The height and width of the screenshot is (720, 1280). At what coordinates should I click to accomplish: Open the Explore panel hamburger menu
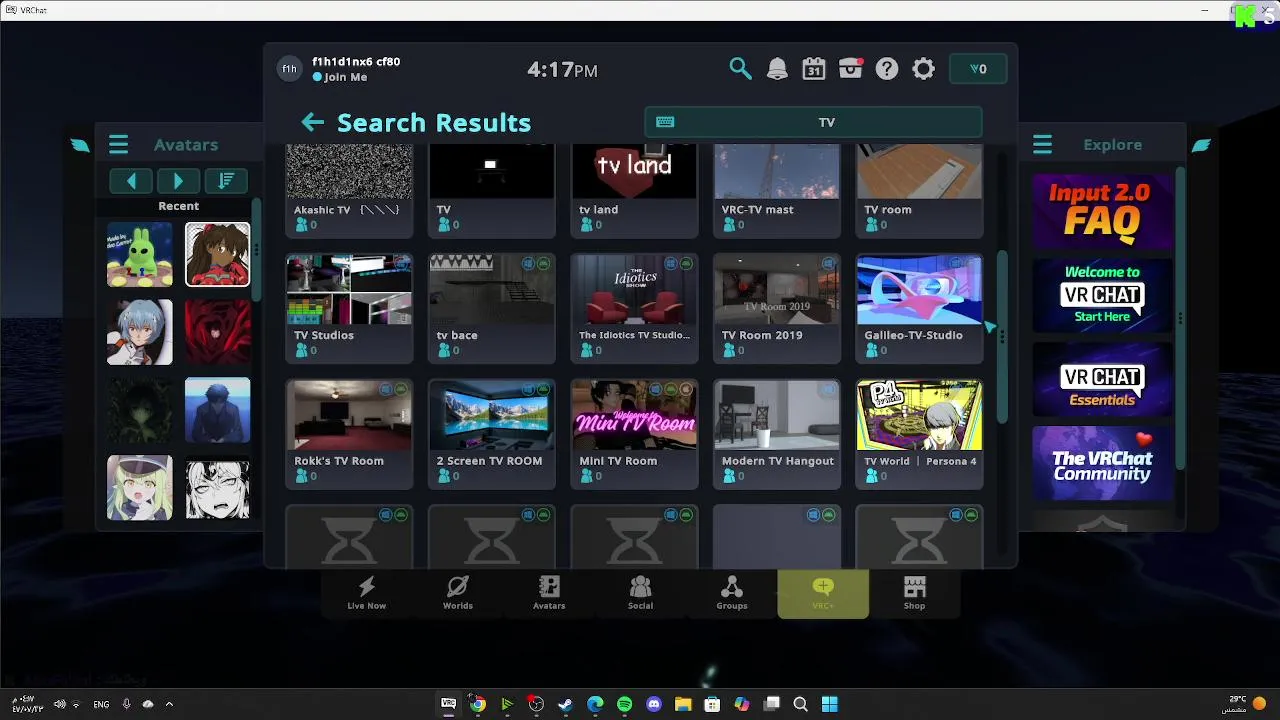coord(1042,145)
